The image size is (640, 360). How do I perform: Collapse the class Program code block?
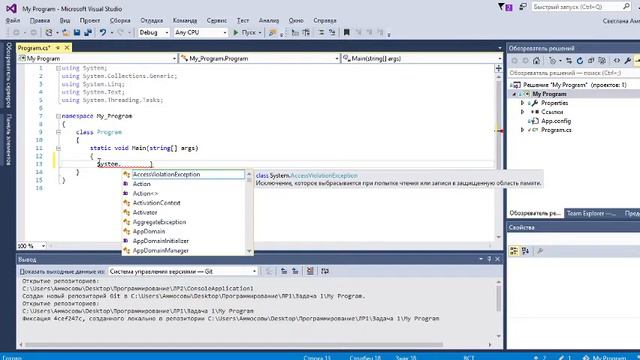click(x=58, y=132)
